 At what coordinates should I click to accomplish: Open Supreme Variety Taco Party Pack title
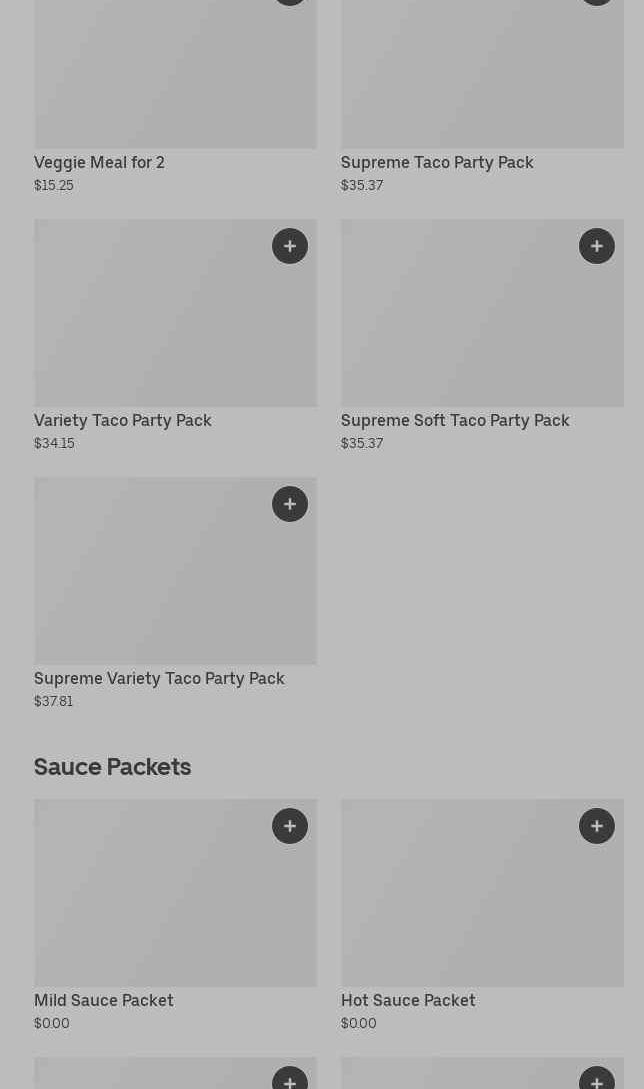coord(159,678)
